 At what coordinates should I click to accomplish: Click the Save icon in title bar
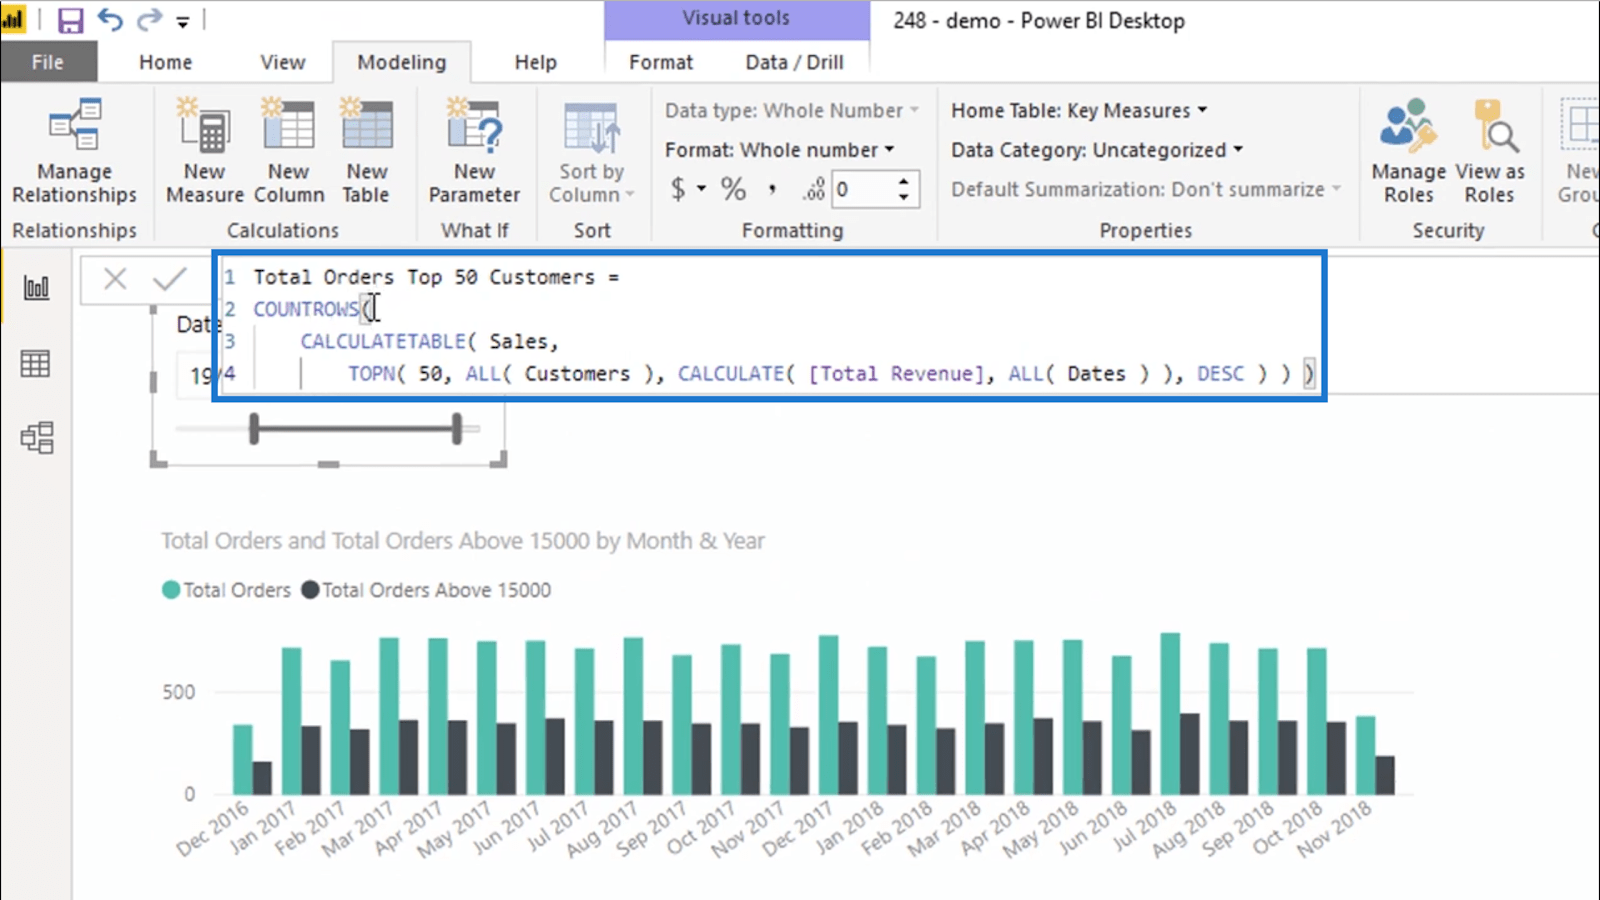coord(70,20)
